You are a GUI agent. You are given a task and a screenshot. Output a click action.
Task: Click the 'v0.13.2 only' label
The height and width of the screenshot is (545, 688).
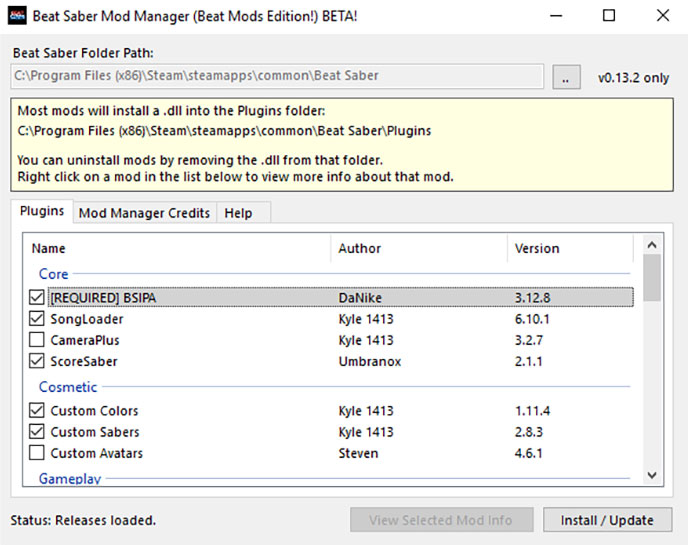point(633,78)
